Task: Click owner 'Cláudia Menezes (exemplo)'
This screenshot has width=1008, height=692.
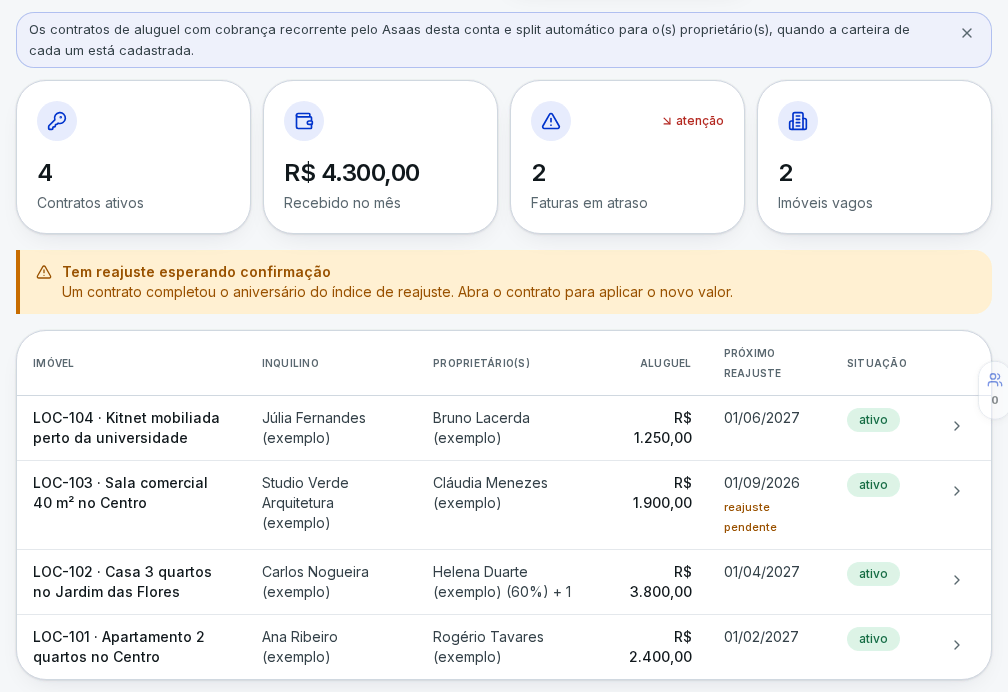Action: (x=490, y=493)
